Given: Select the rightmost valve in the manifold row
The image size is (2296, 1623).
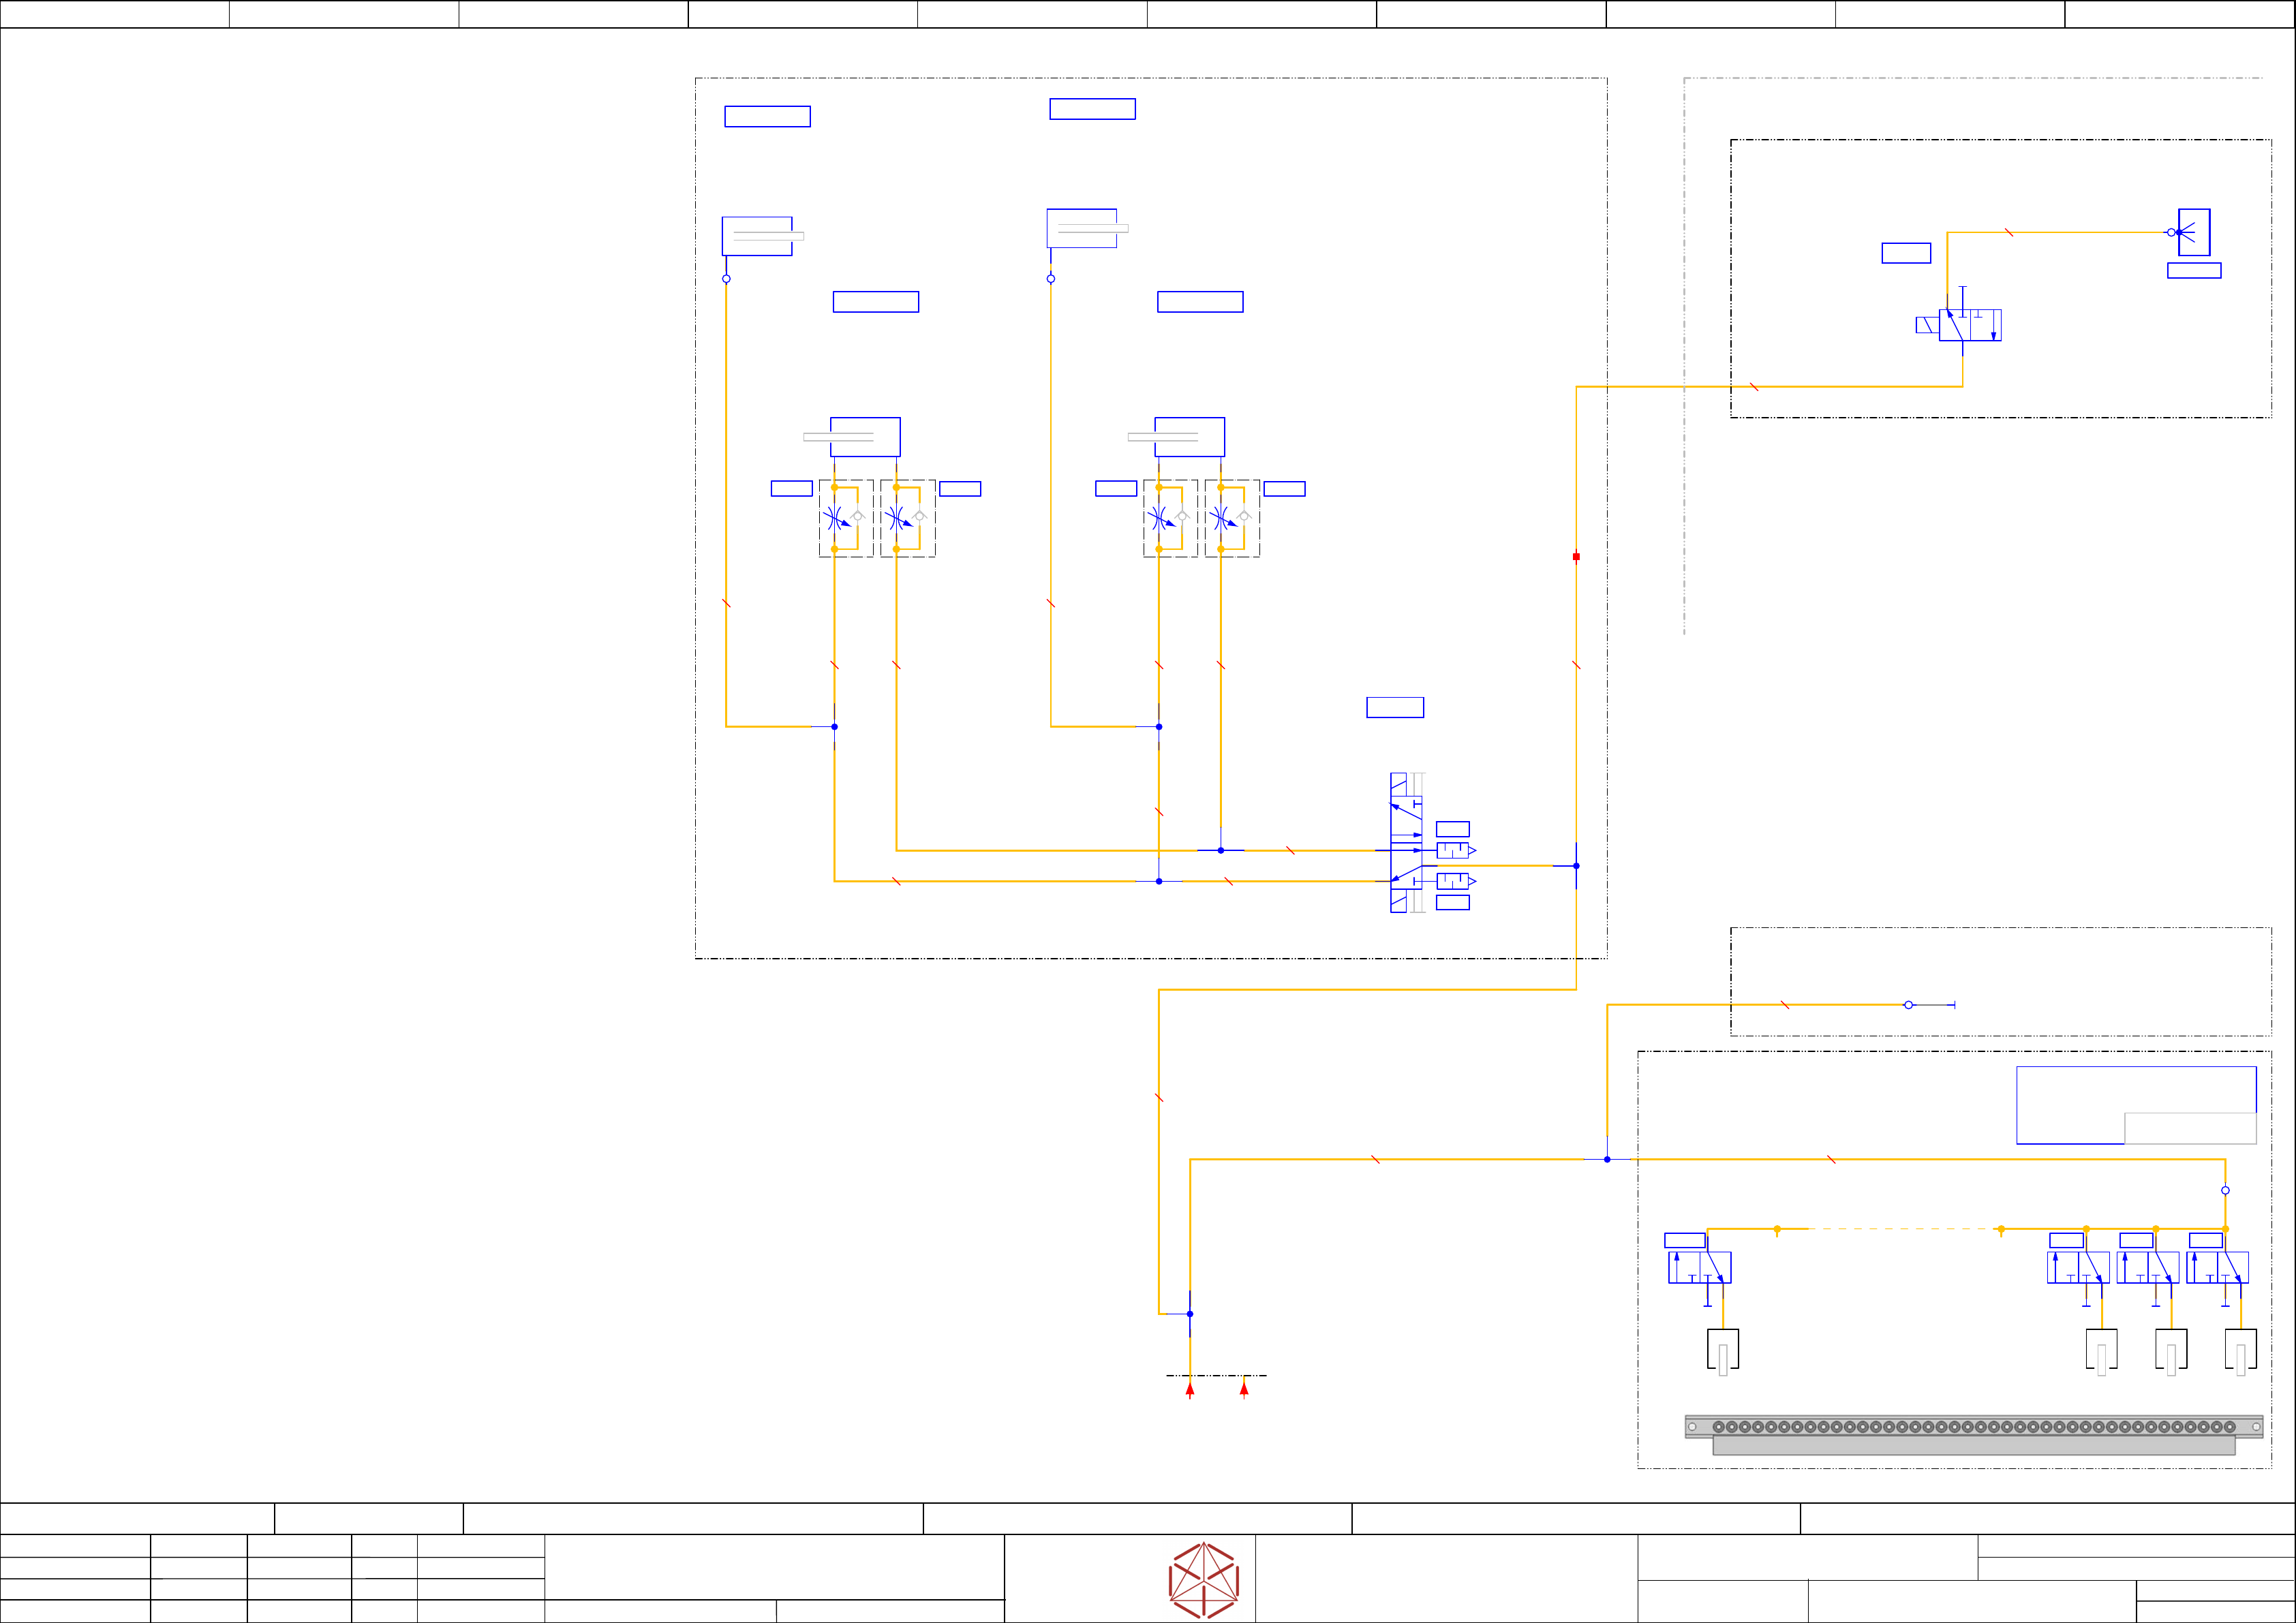Looking at the screenshot, I should click(x=2217, y=1267).
